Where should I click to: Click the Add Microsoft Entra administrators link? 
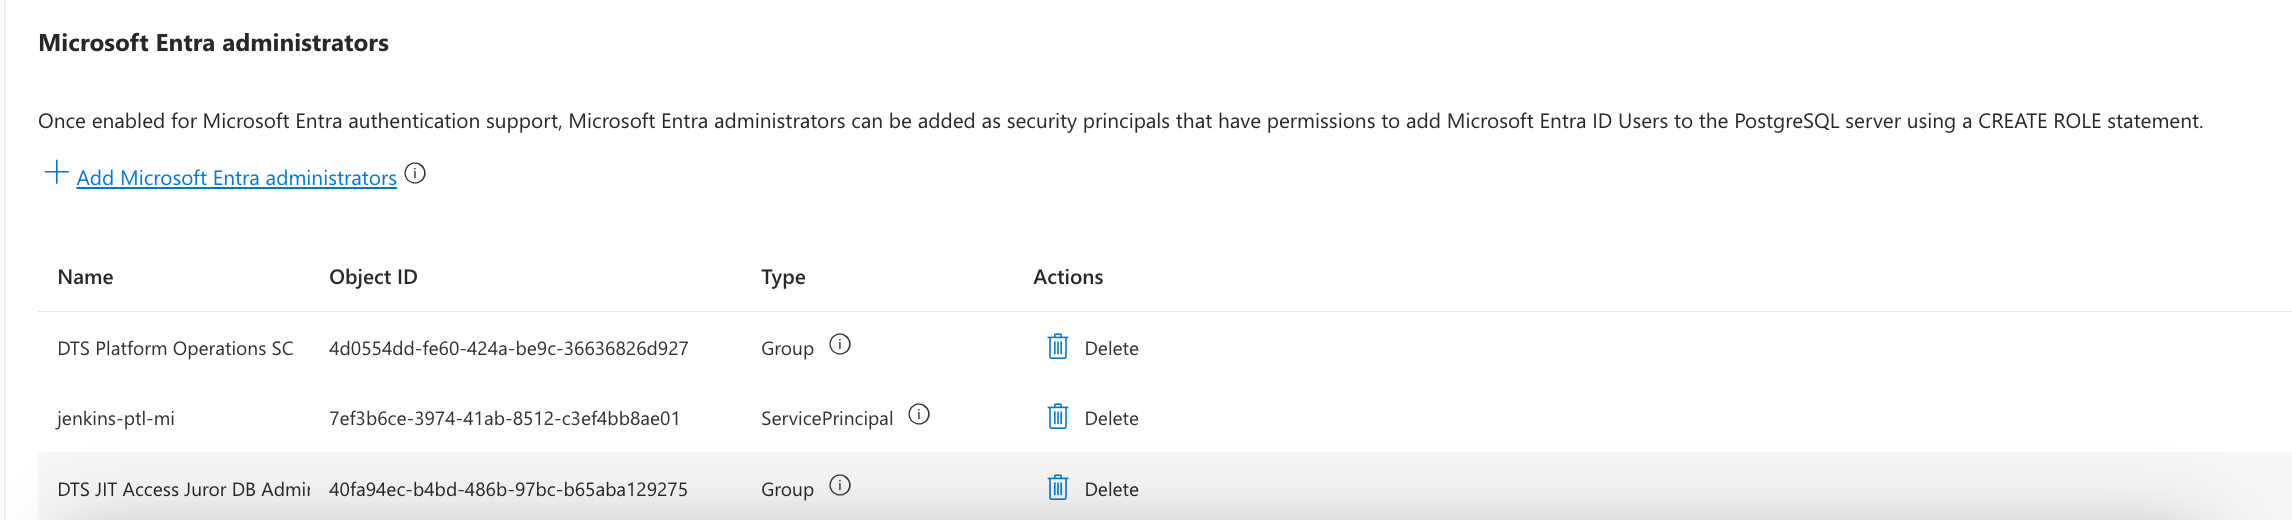(x=236, y=178)
